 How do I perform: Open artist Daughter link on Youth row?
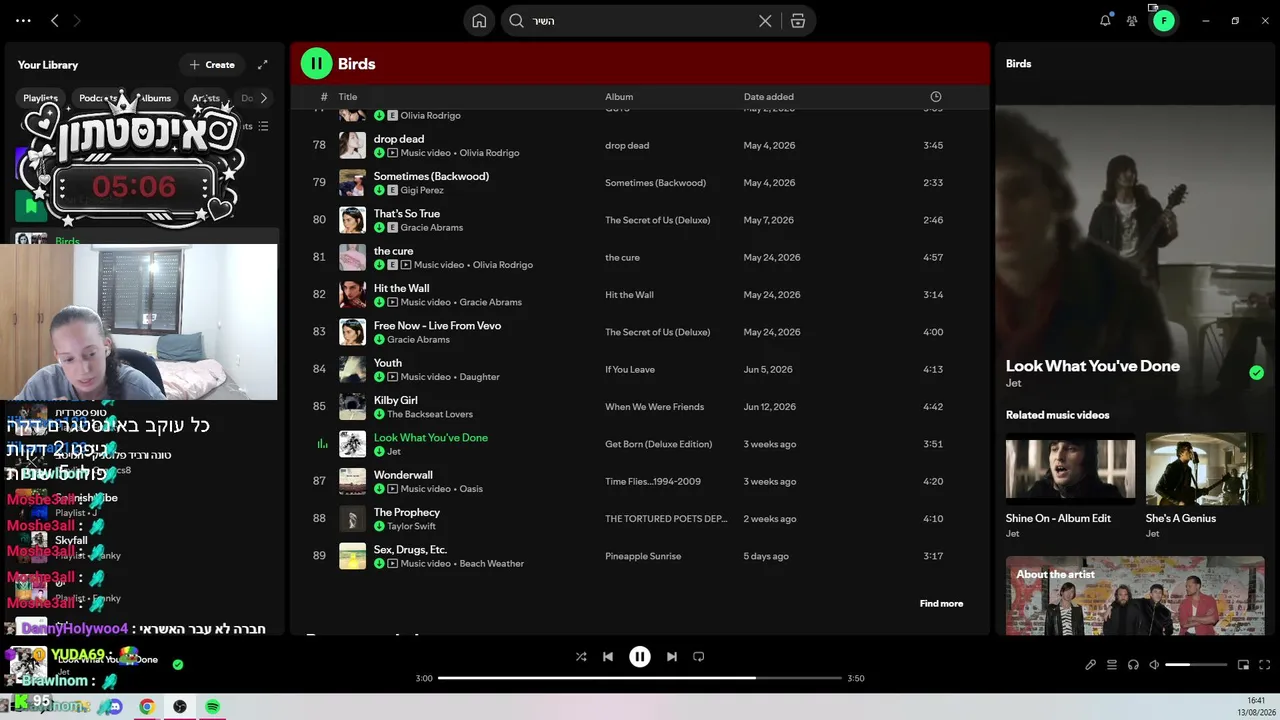click(x=479, y=377)
